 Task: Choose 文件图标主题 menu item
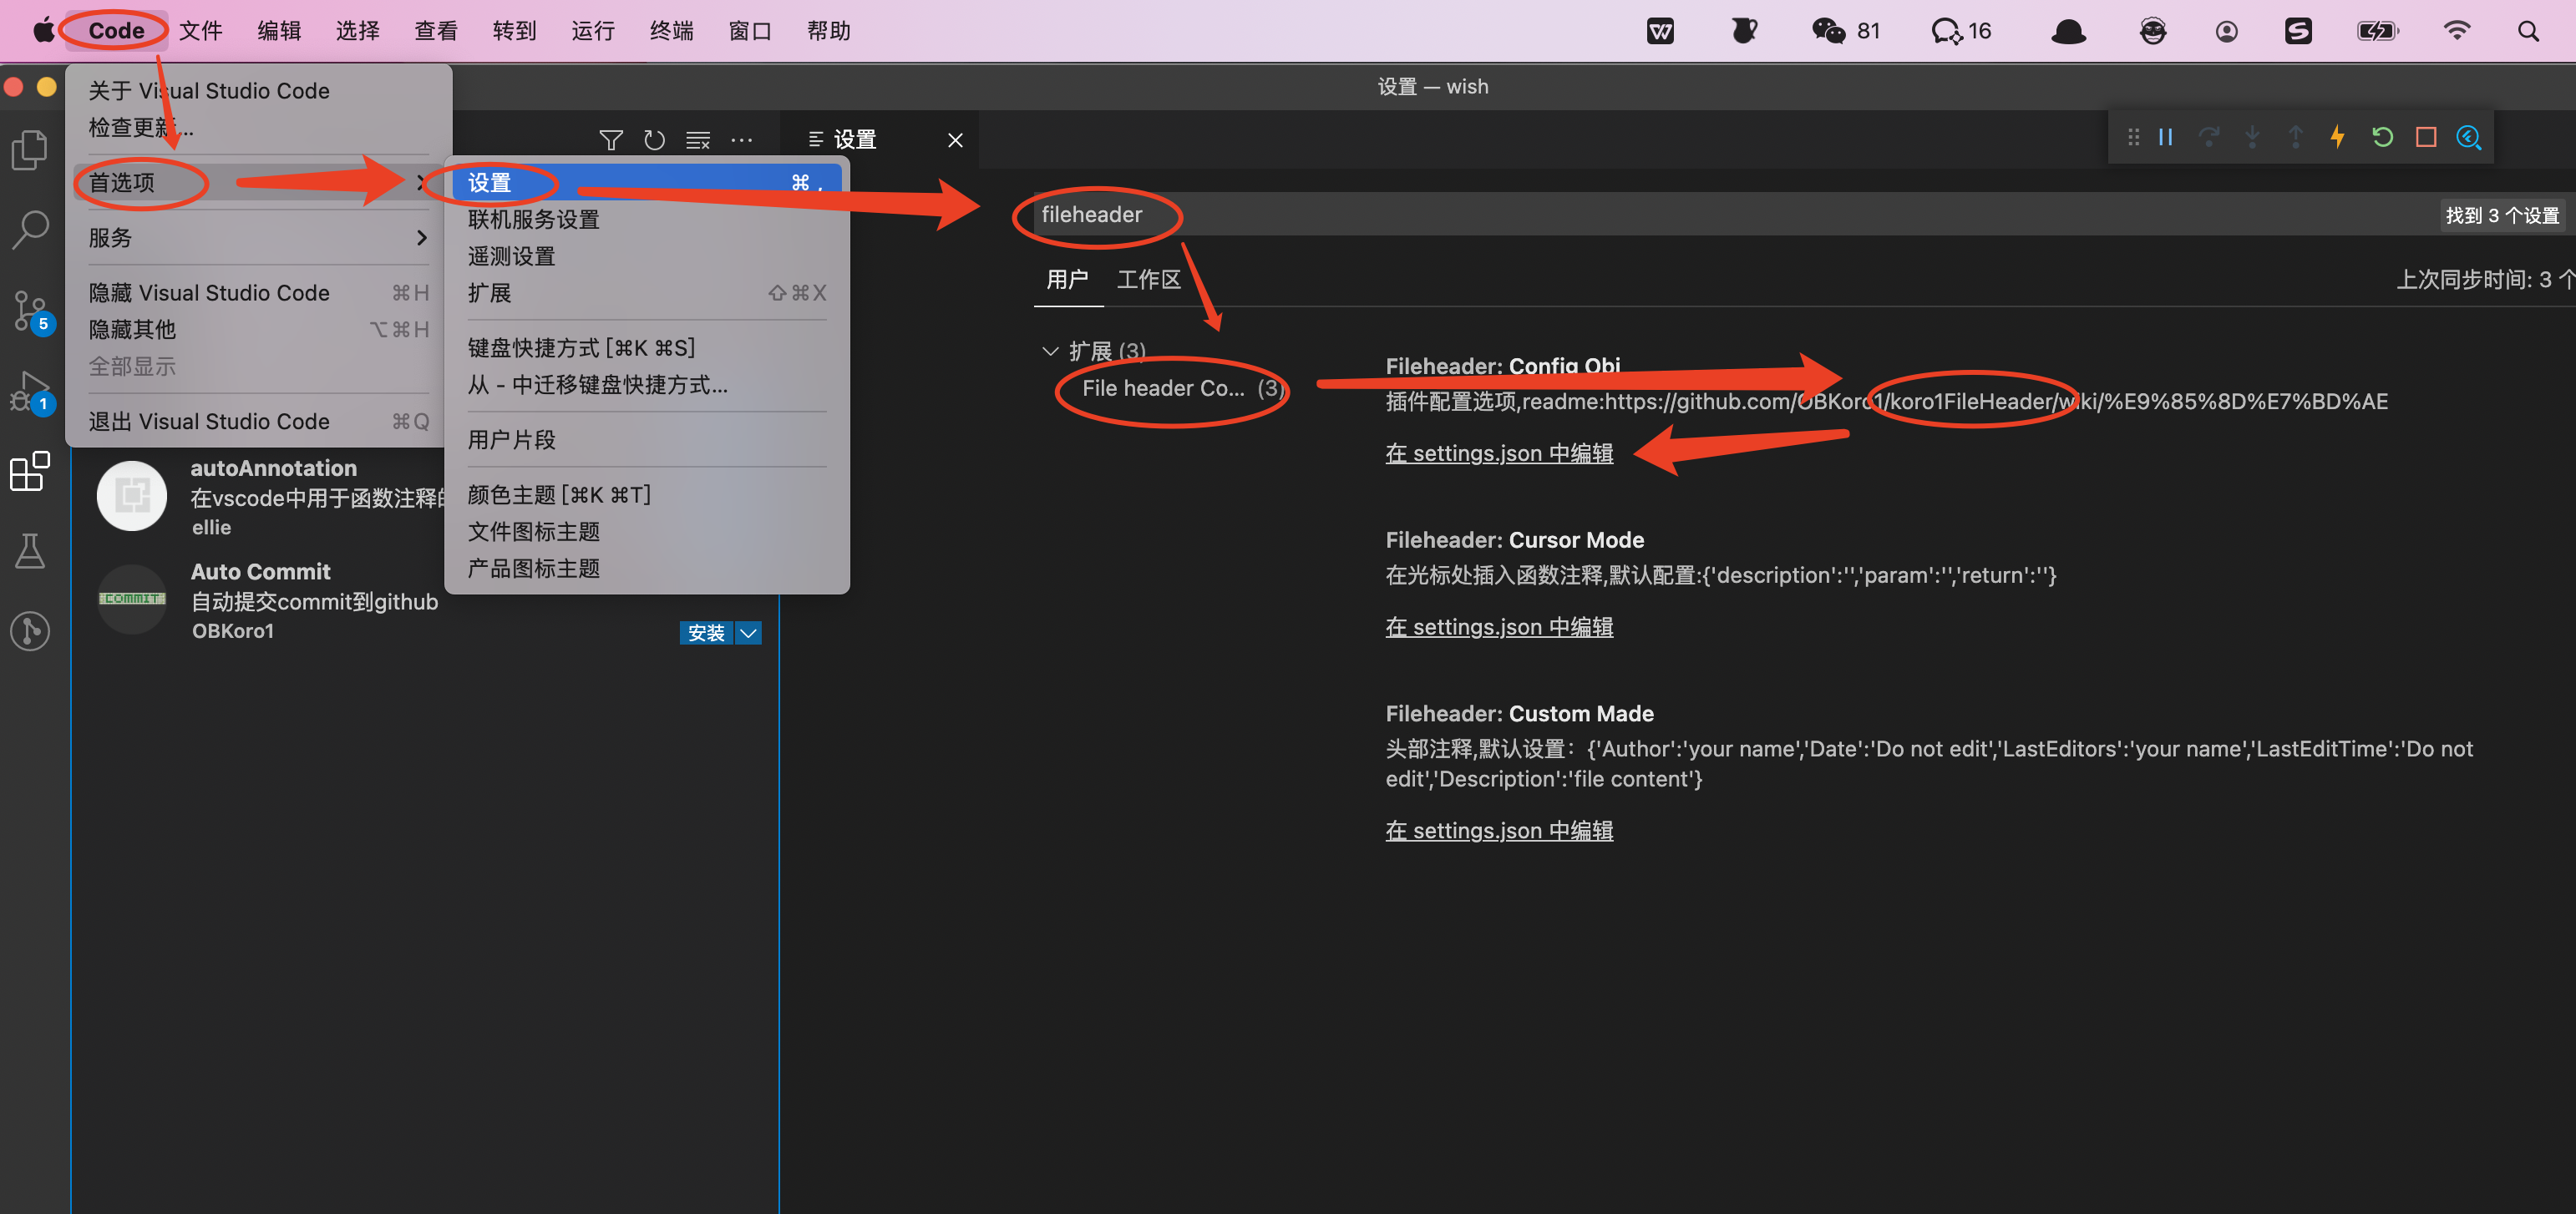click(646, 532)
